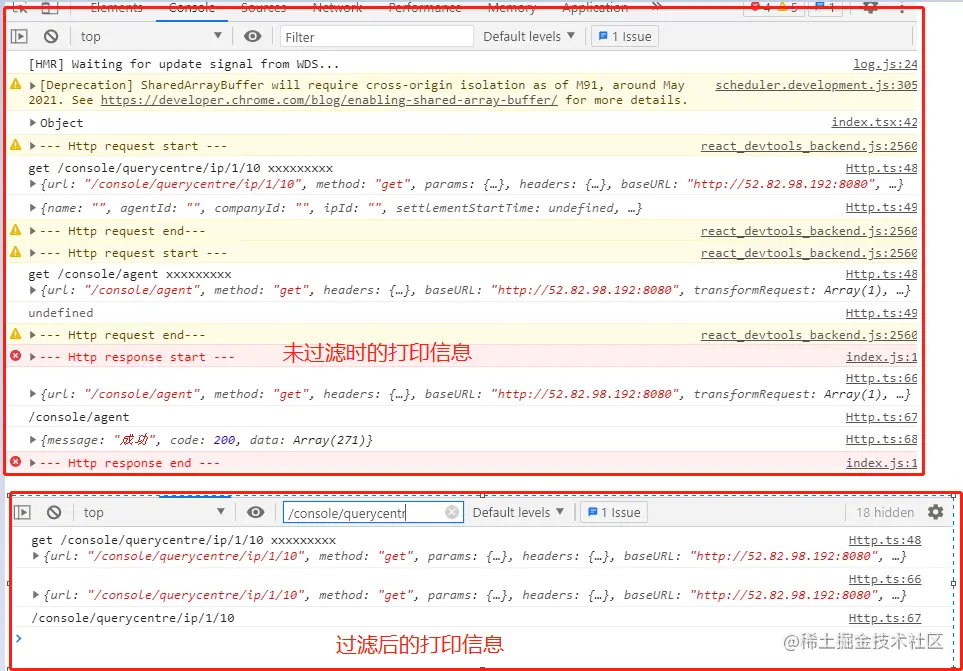The width and height of the screenshot is (963, 671).
Task: Open index.js:1 link on Http response end
Action: (x=881, y=462)
